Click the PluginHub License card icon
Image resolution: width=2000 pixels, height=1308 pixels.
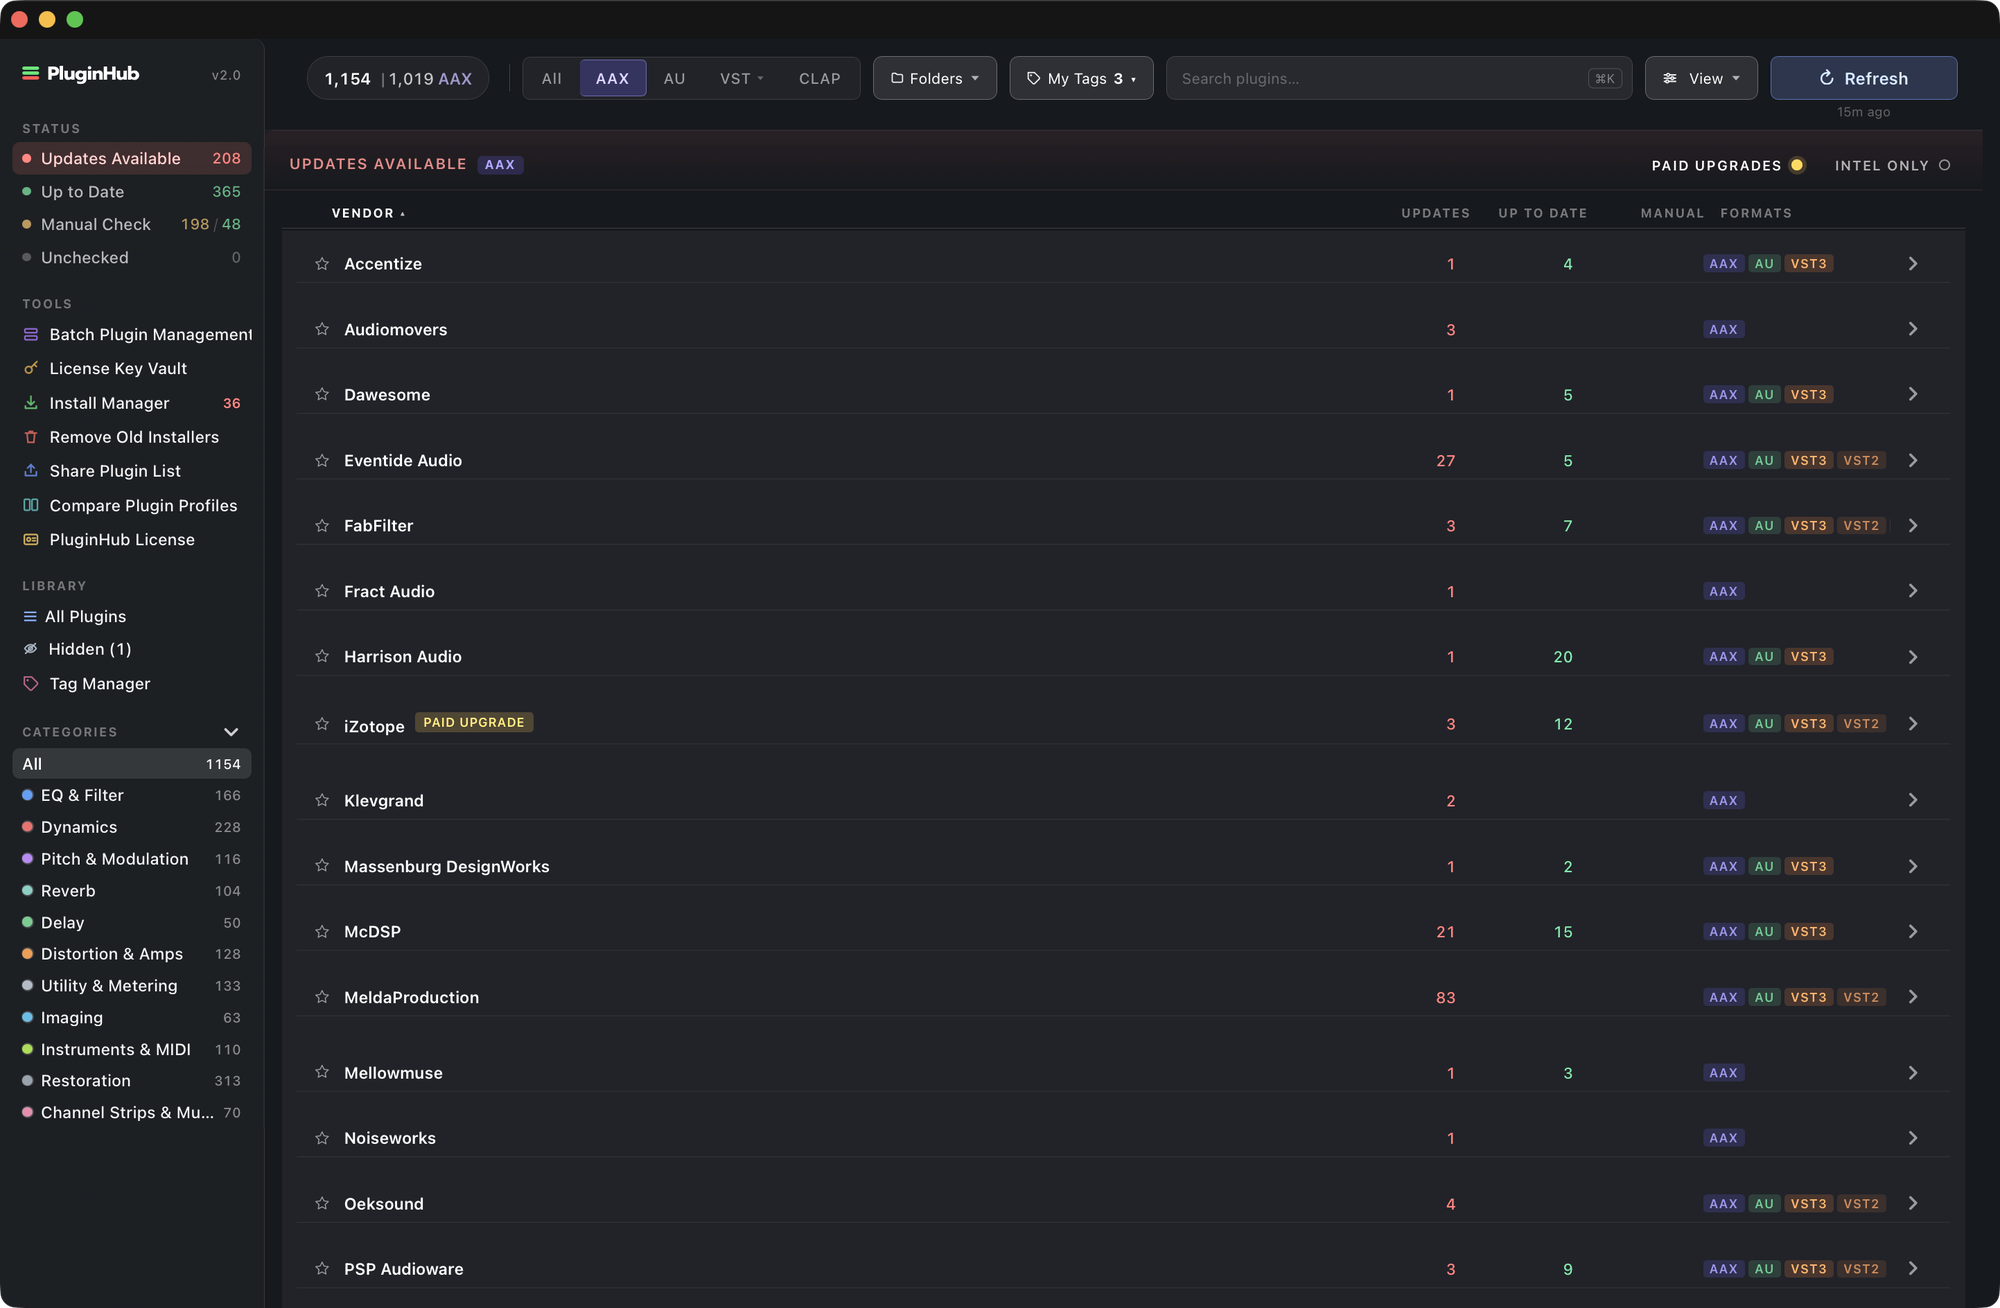click(31, 539)
